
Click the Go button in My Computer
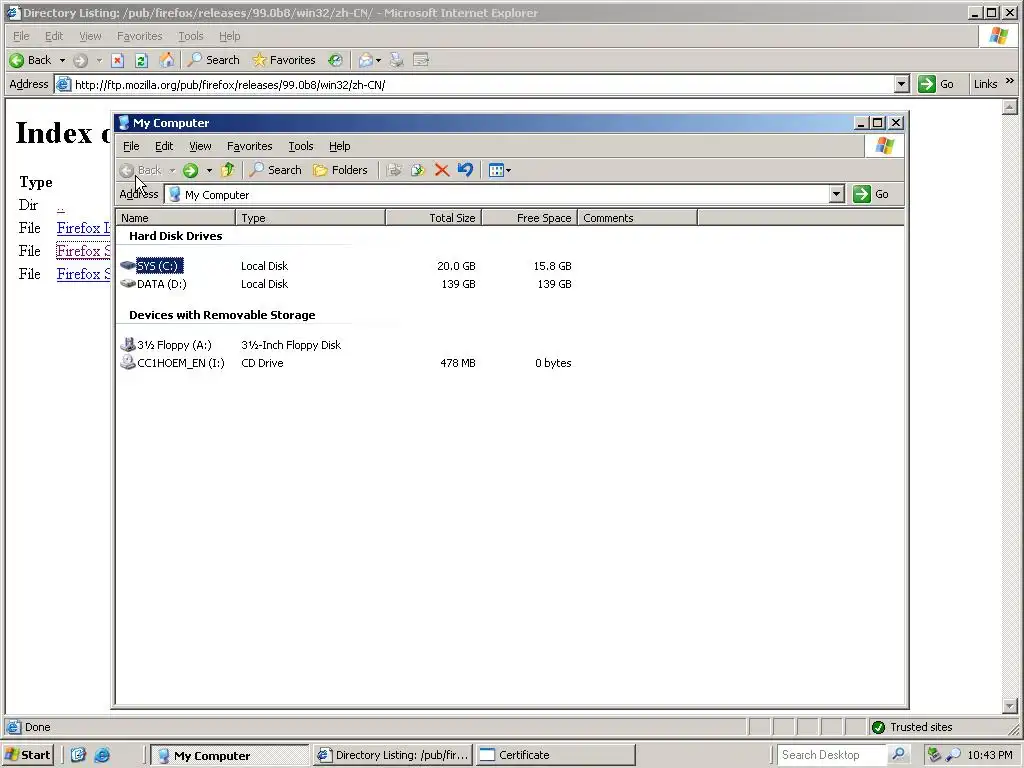871,194
